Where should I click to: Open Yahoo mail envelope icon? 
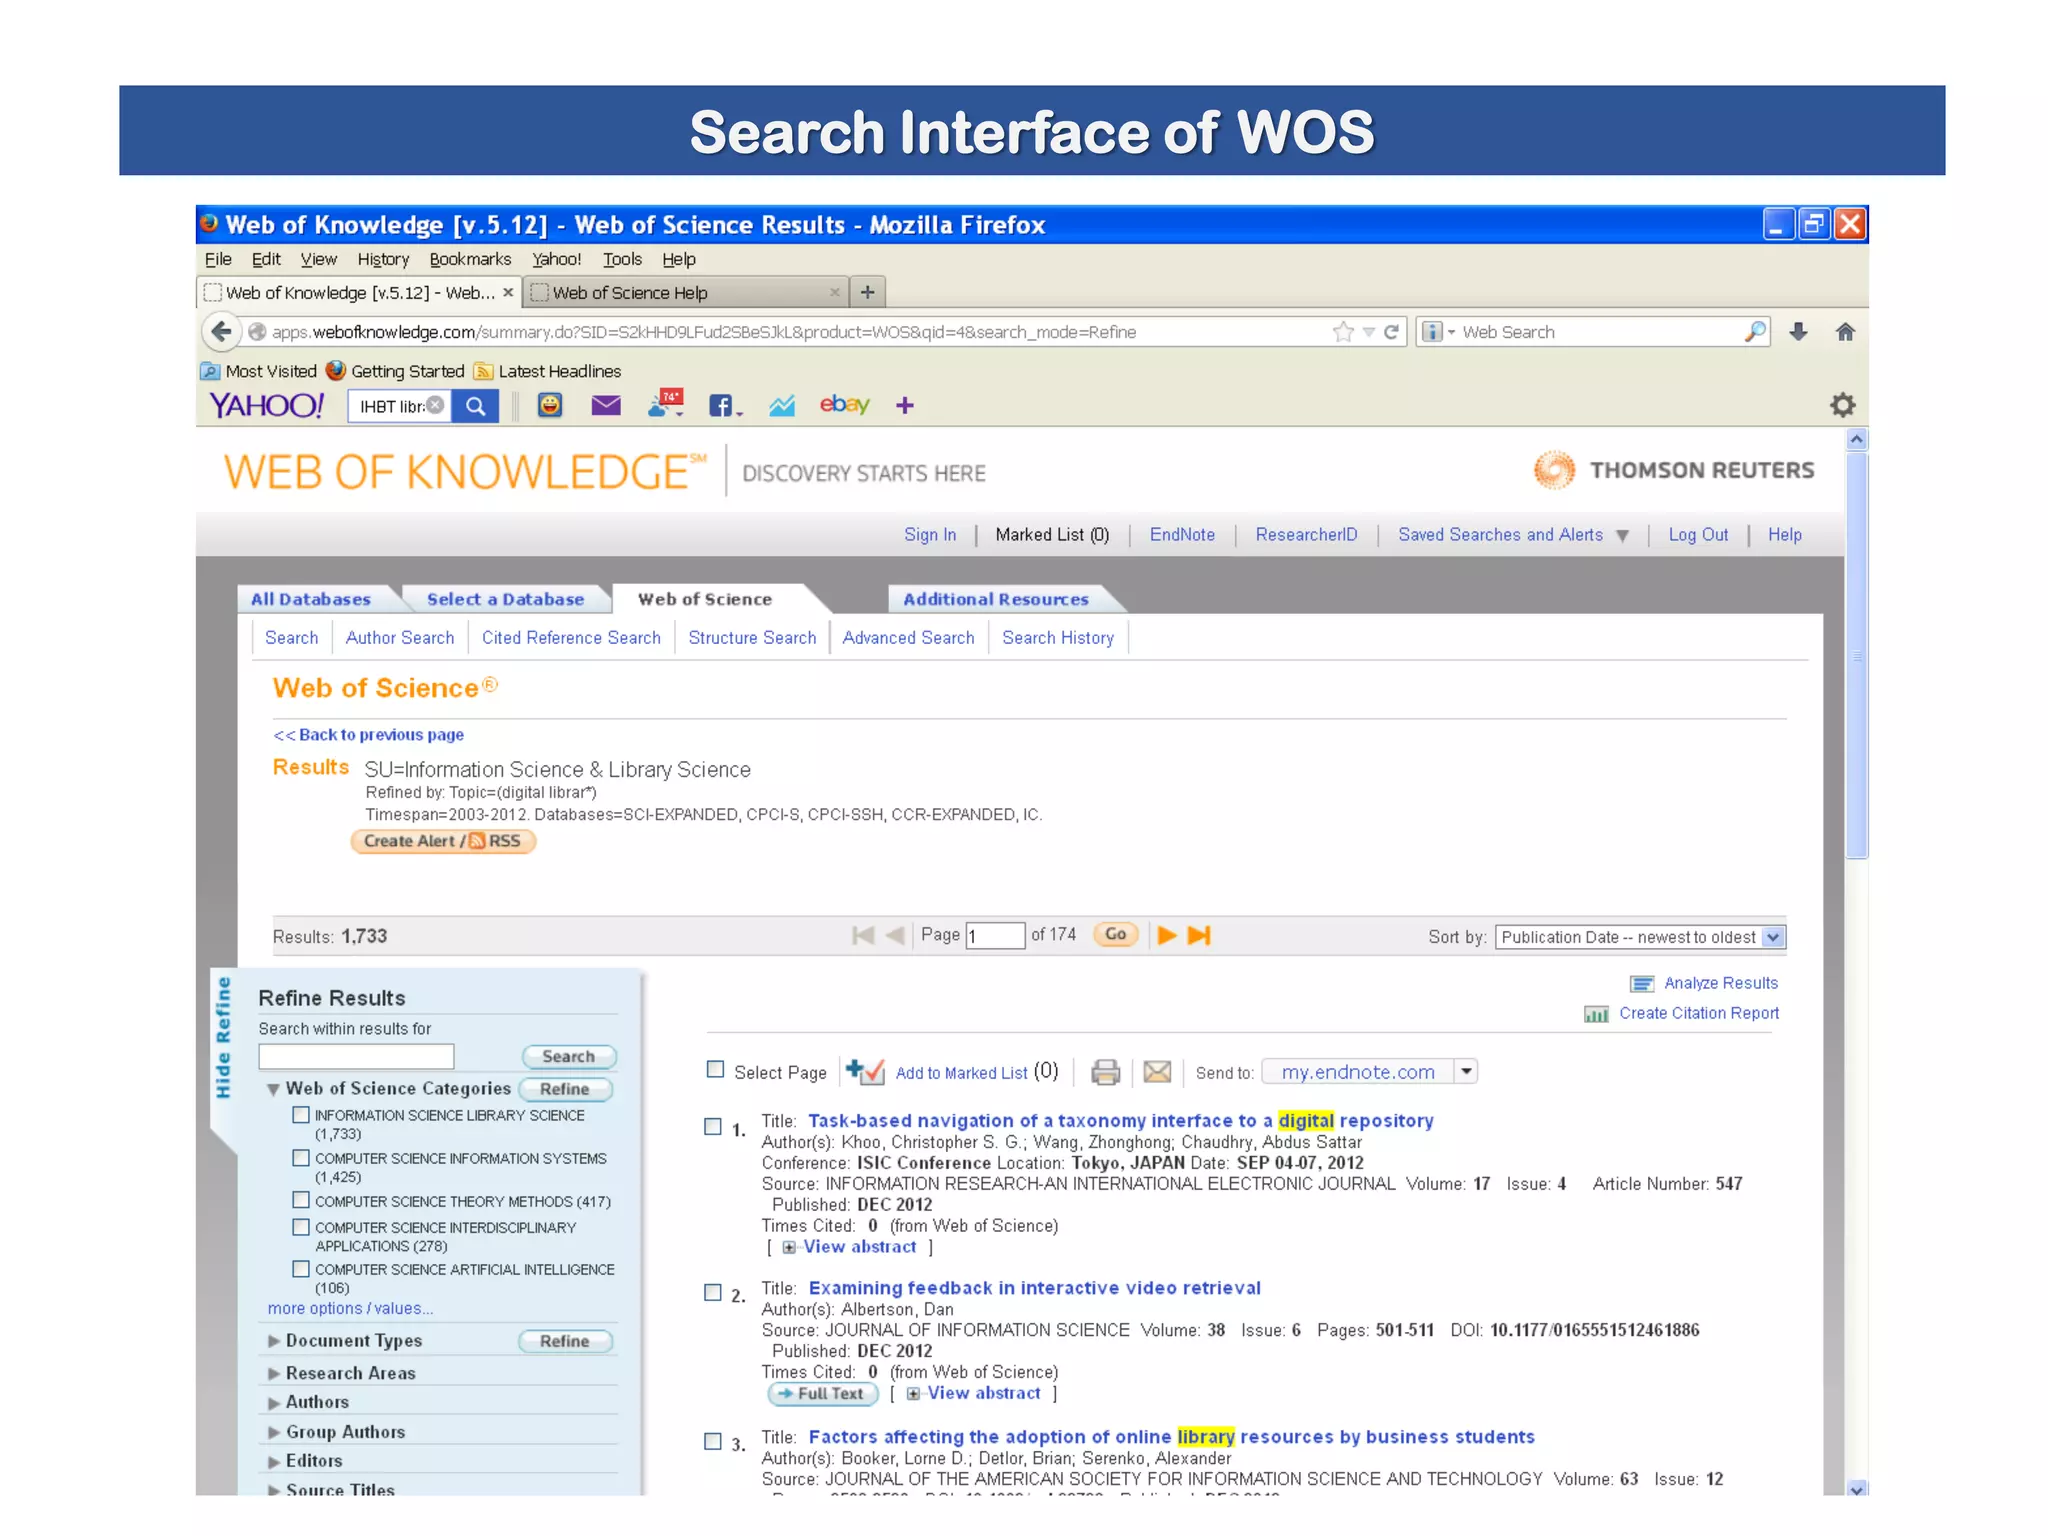(x=606, y=405)
